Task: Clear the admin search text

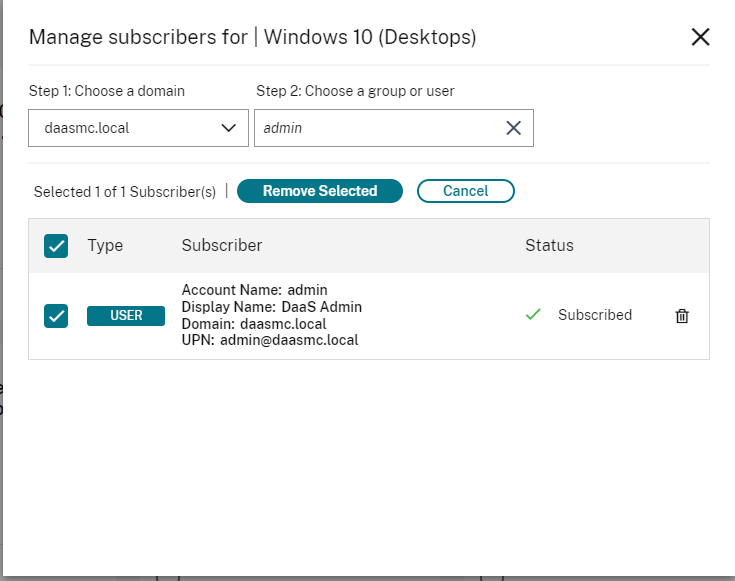Action: pos(513,128)
